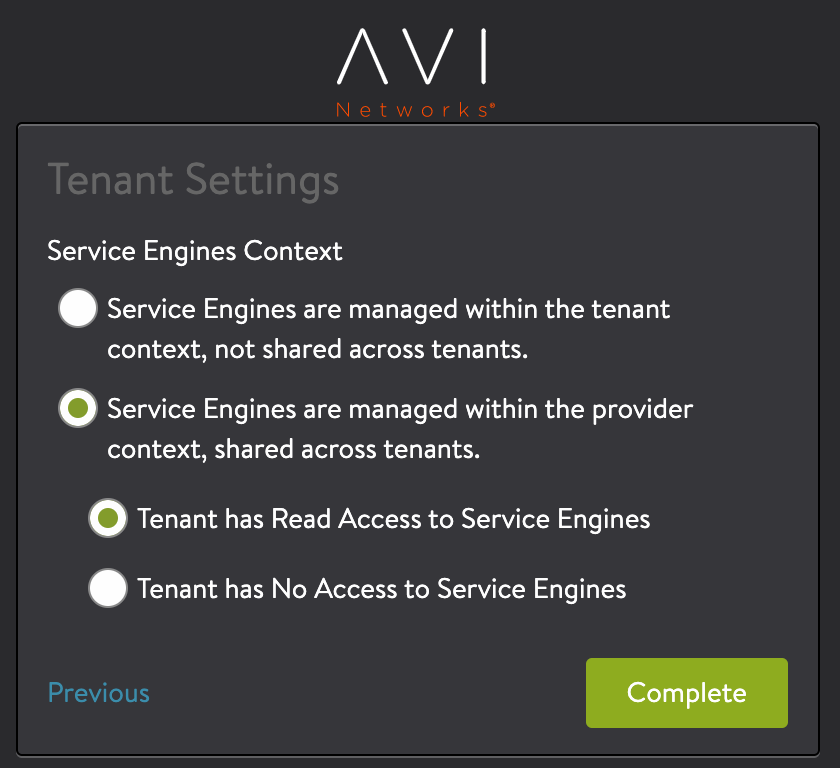Click the orange Networks wordmark
Image resolution: width=840 pixels, height=768 pixels.
coord(410,110)
